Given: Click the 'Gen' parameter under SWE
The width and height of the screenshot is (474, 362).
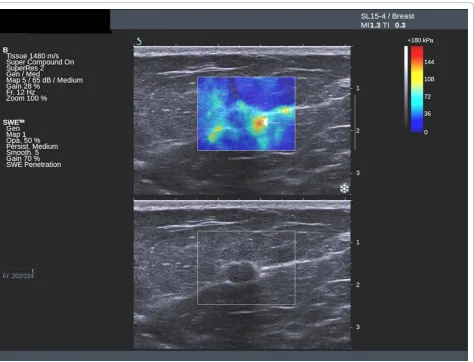Looking at the screenshot, I should (13, 128).
